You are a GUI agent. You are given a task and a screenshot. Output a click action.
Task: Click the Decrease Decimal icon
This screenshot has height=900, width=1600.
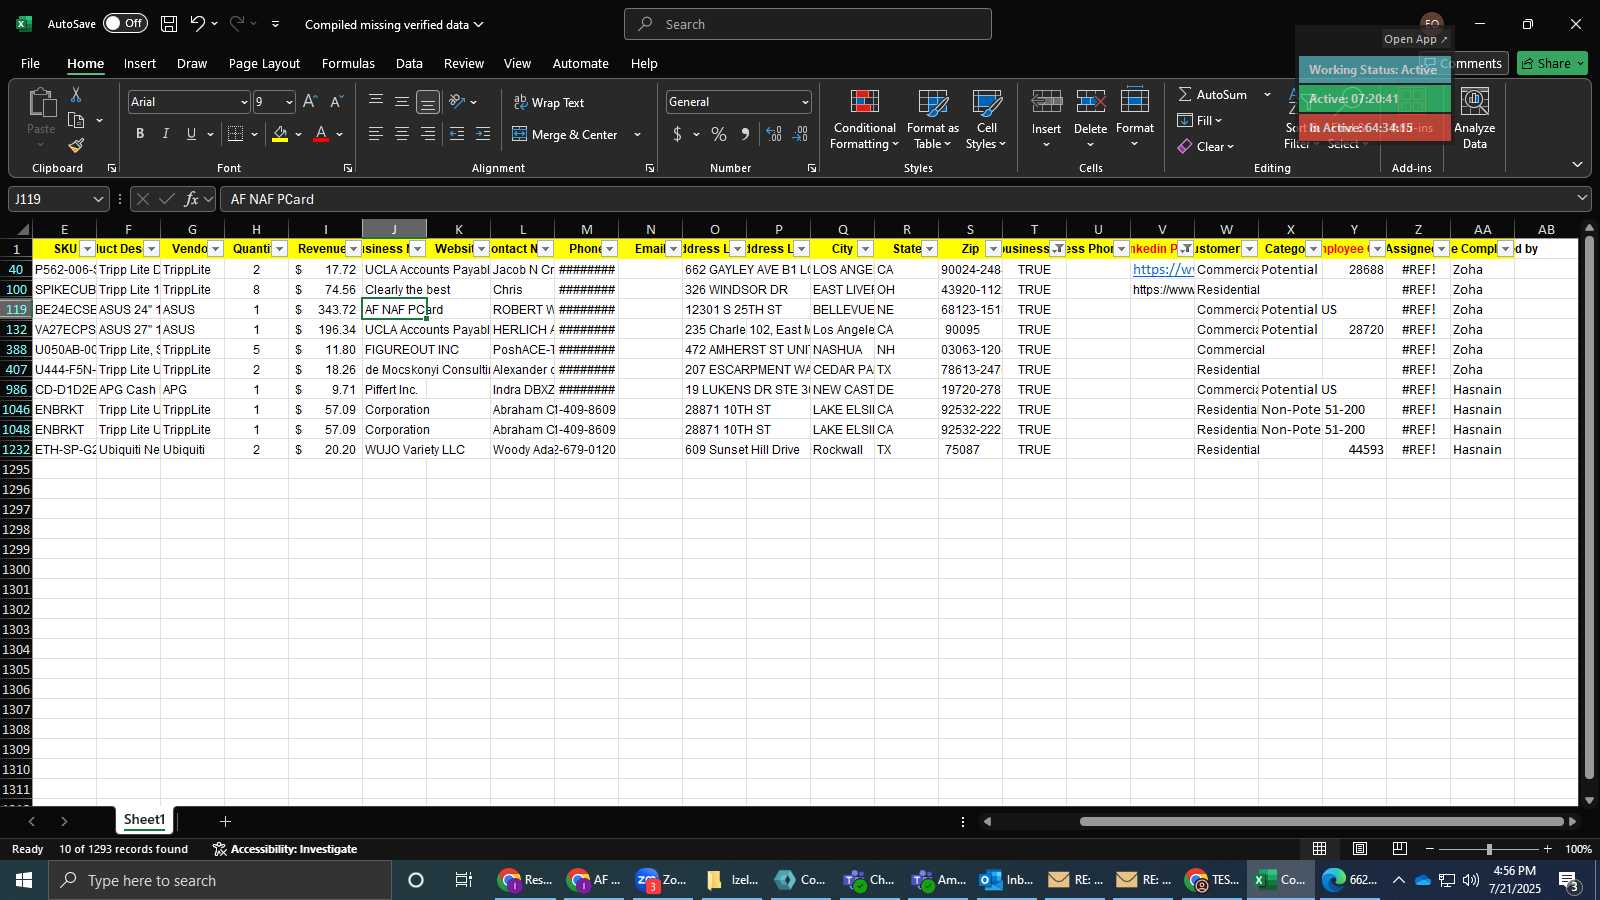click(800, 134)
